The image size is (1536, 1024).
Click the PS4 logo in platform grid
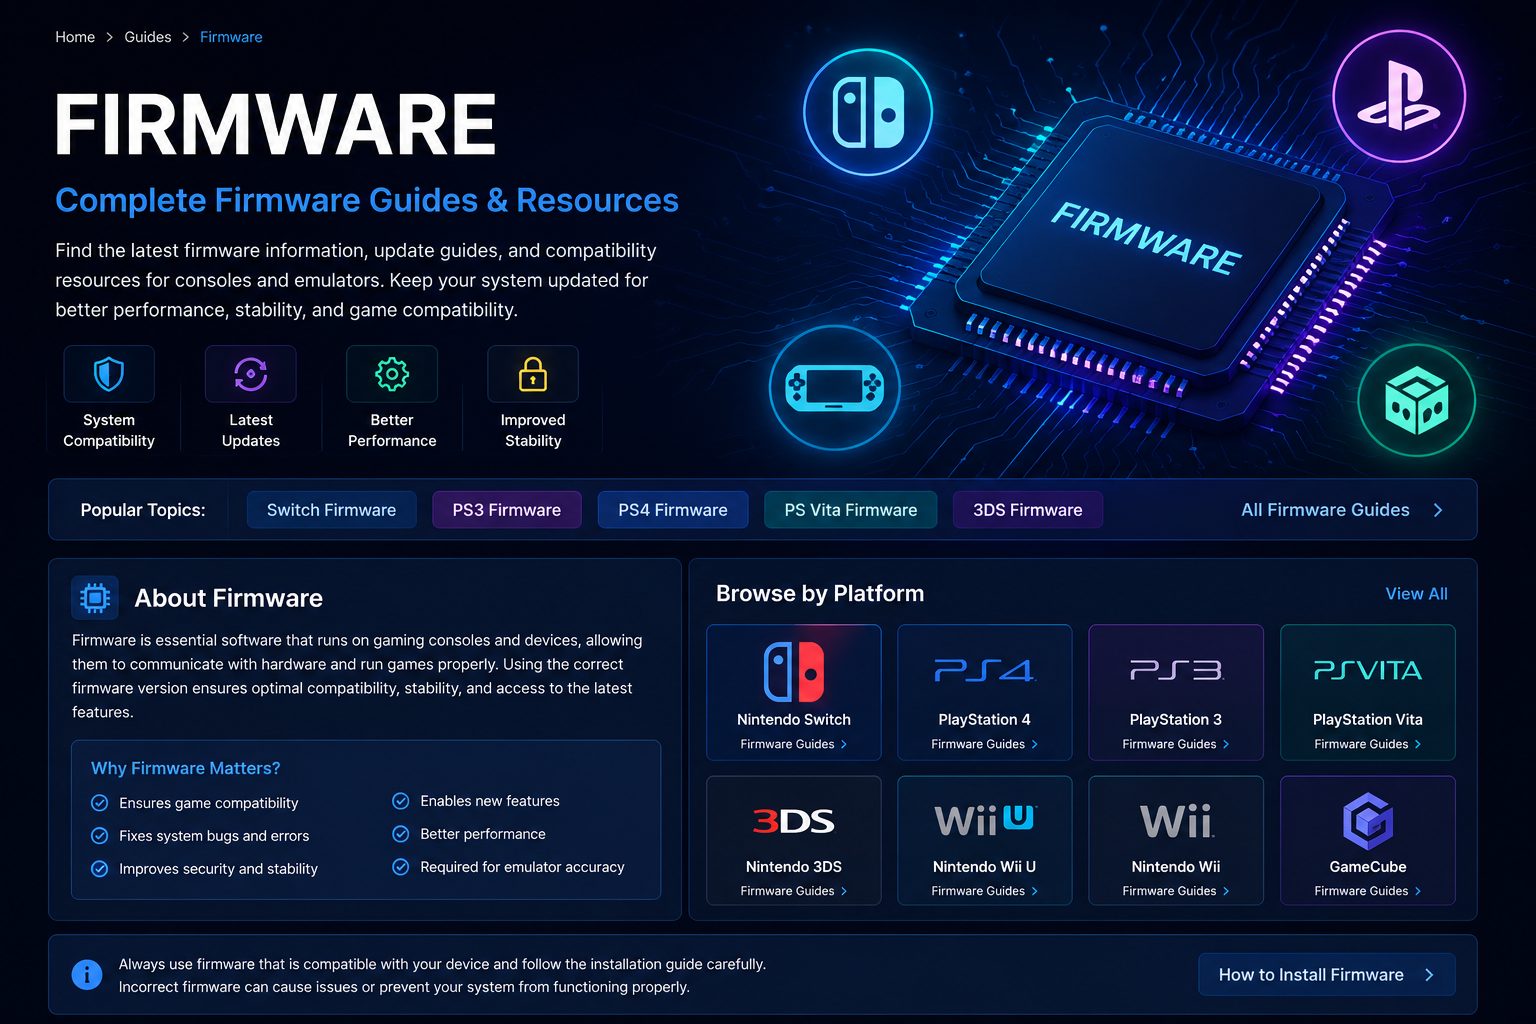[x=985, y=670]
